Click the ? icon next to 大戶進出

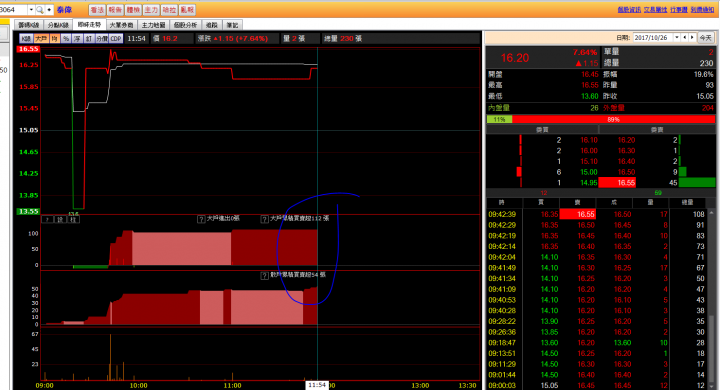(x=201, y=219)
